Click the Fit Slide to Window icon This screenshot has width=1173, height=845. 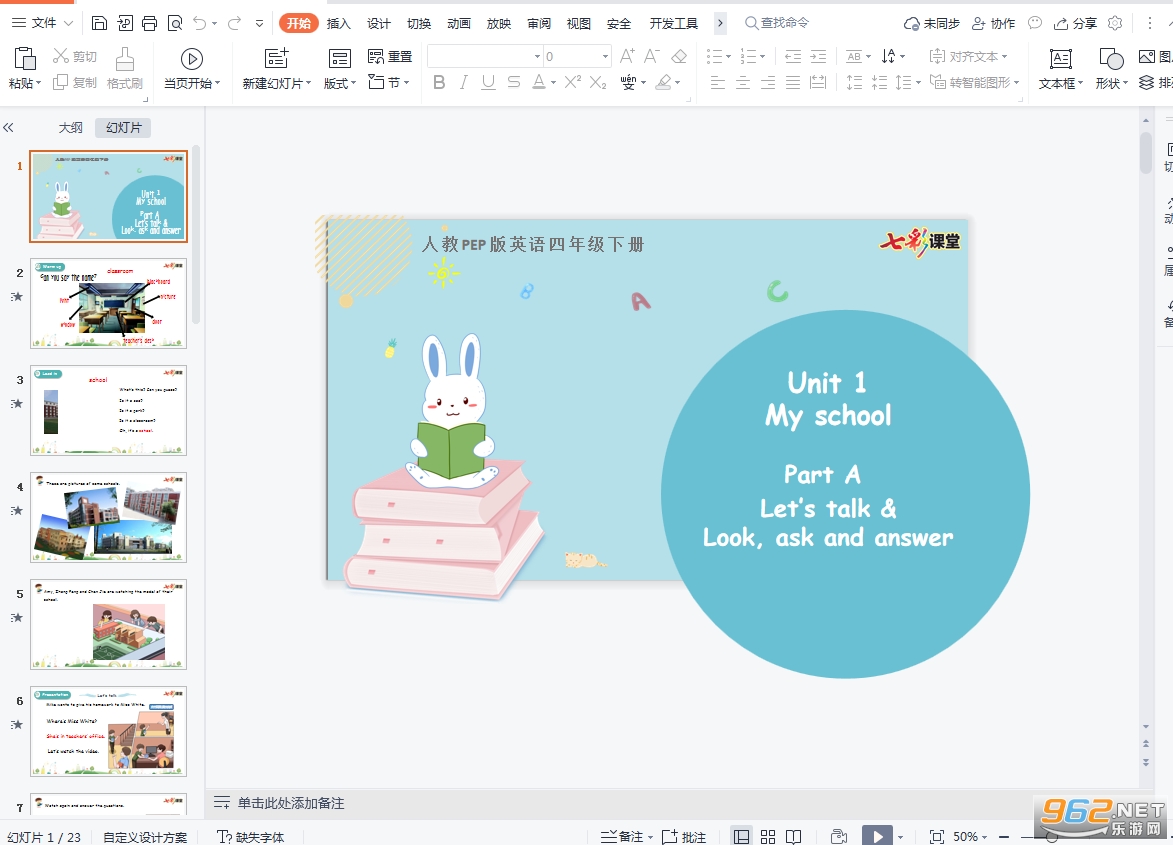pyautogui.click(x=936, y=837)
